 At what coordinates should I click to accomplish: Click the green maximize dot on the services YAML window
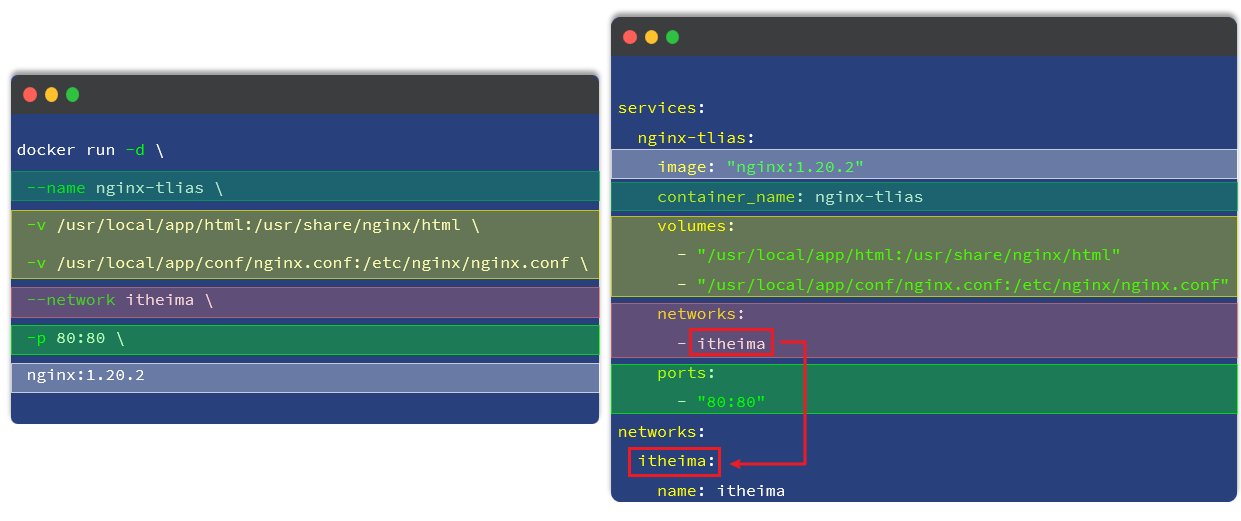(672, 37)
